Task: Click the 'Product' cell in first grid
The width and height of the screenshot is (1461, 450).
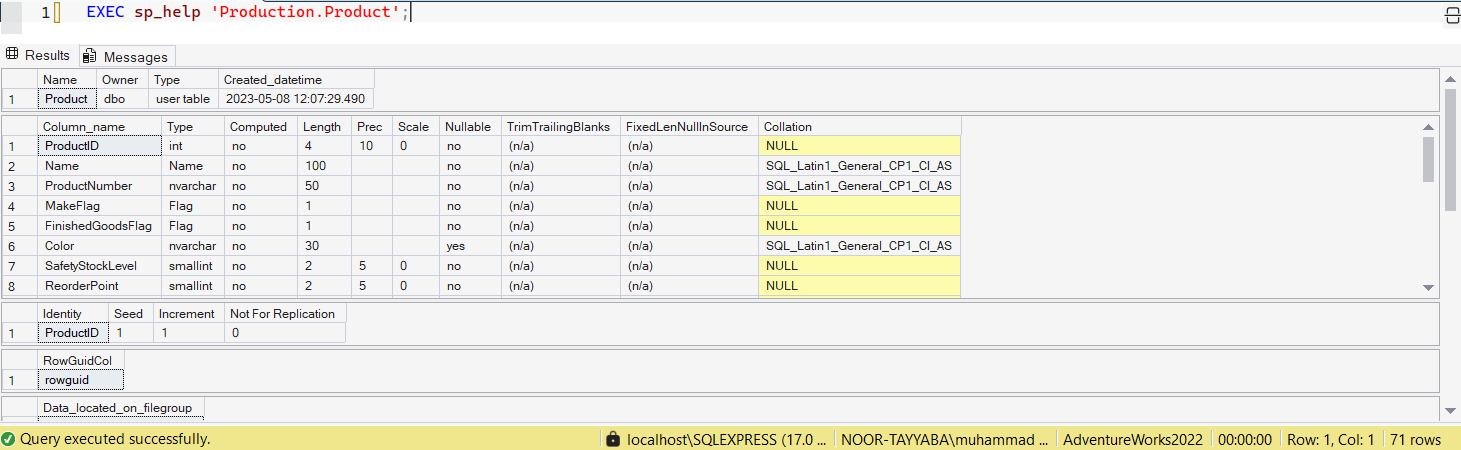Action: (67, 99)
